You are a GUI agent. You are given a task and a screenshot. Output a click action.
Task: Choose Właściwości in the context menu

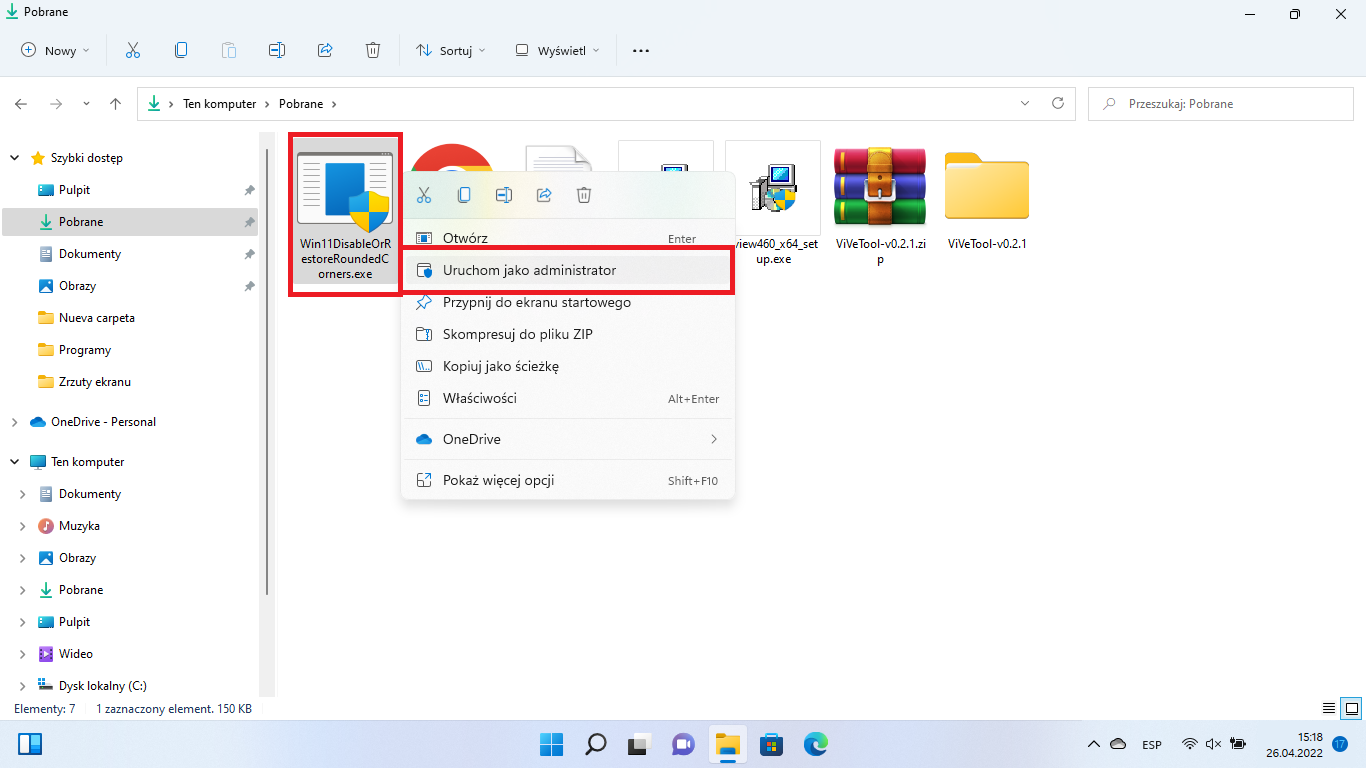coord(568,398)
